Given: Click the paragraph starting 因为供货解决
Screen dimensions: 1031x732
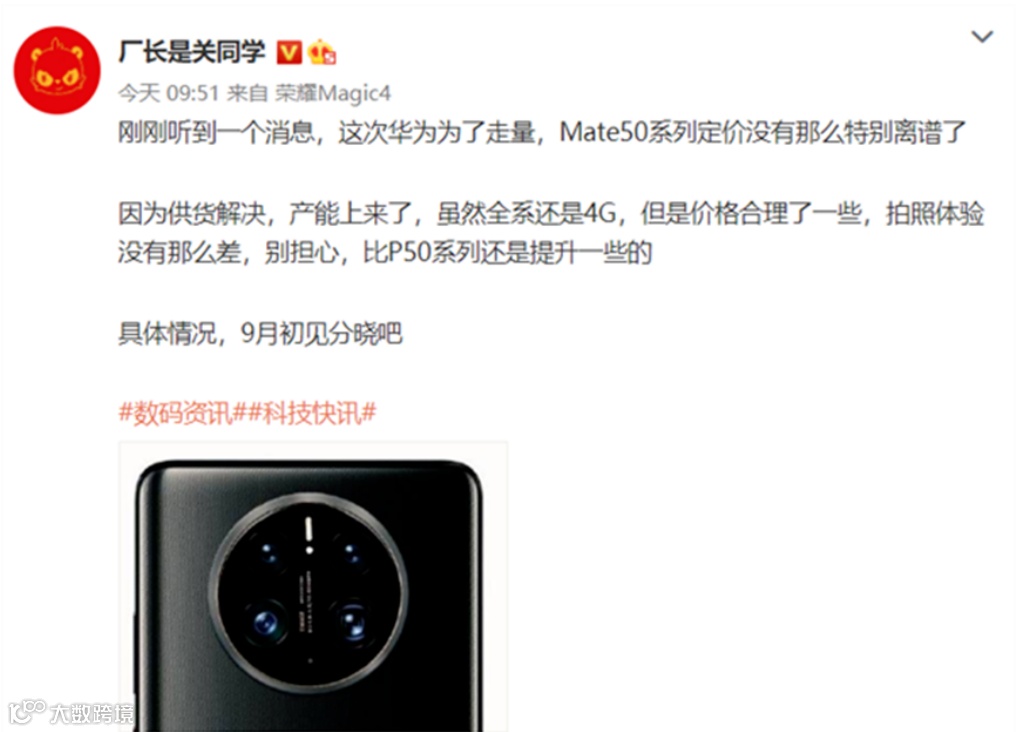Looking at the screenshot, I should point(551,233).
